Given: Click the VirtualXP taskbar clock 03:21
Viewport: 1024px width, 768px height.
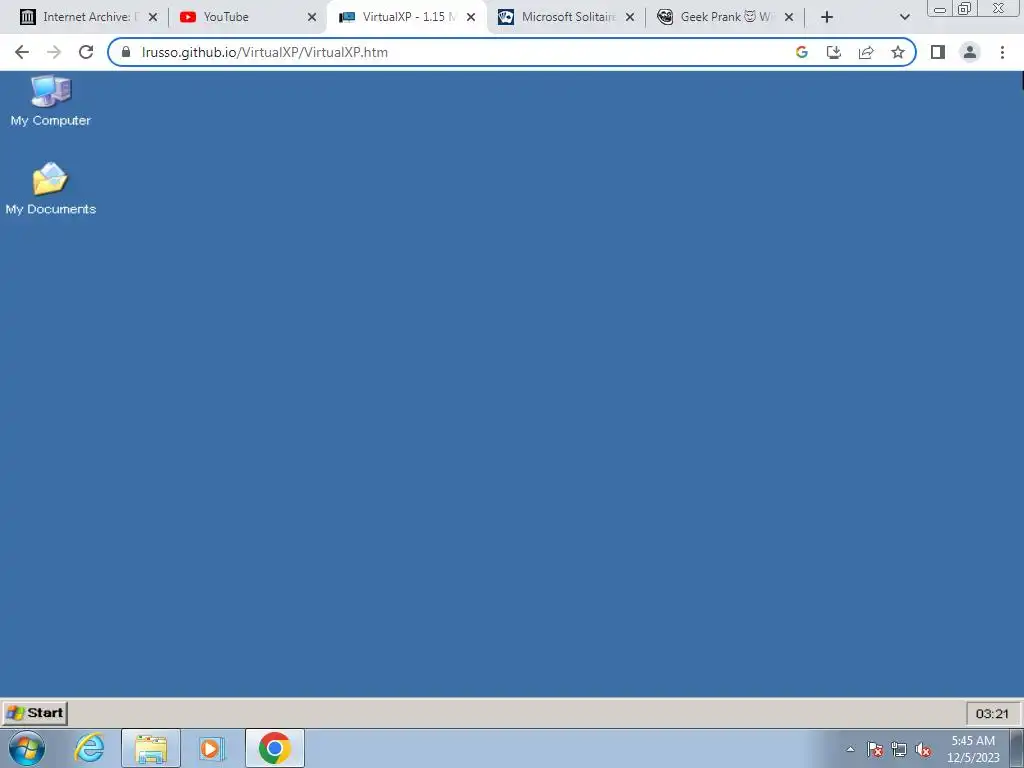Looking at the screenshot, I should [992, 714].
